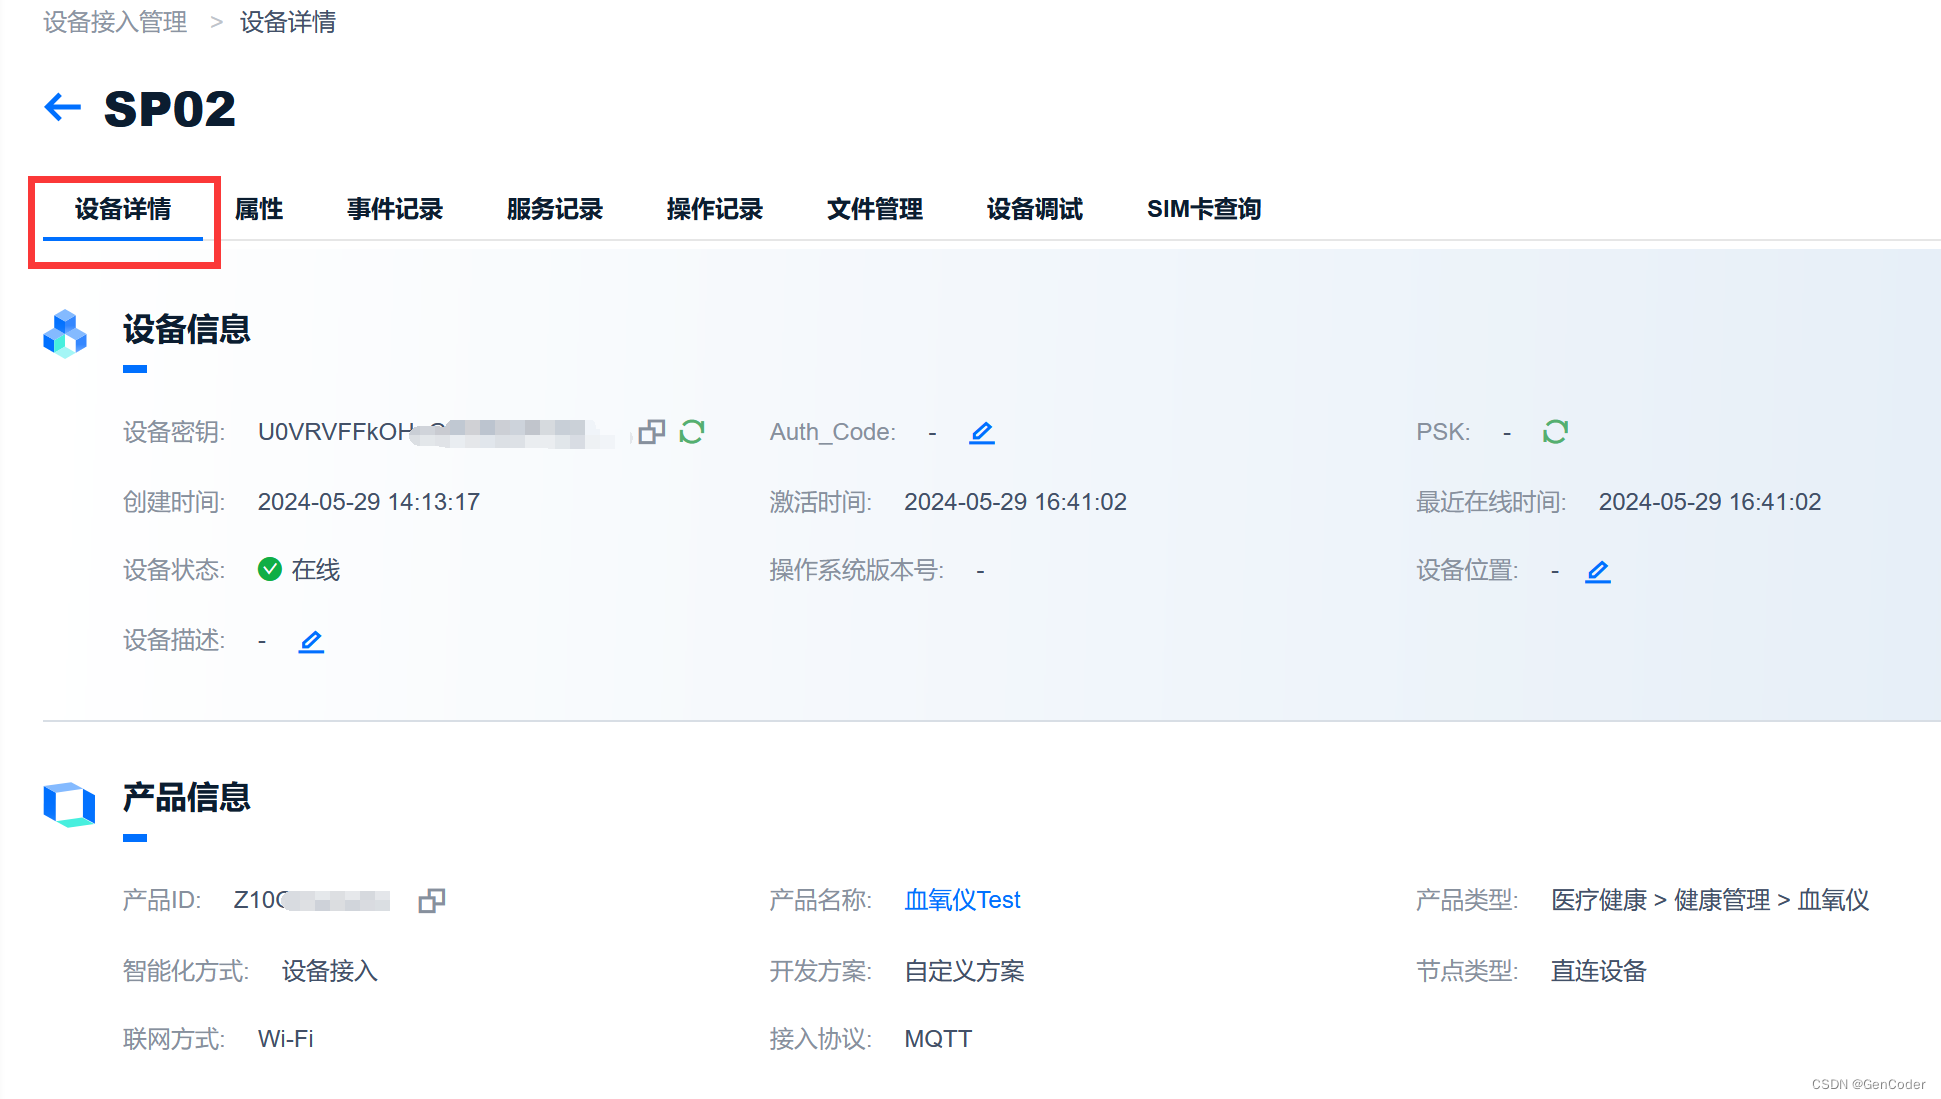Screen dimensions: 1941x1099
Task: Edit the device location field
Action: [1598, 571]
